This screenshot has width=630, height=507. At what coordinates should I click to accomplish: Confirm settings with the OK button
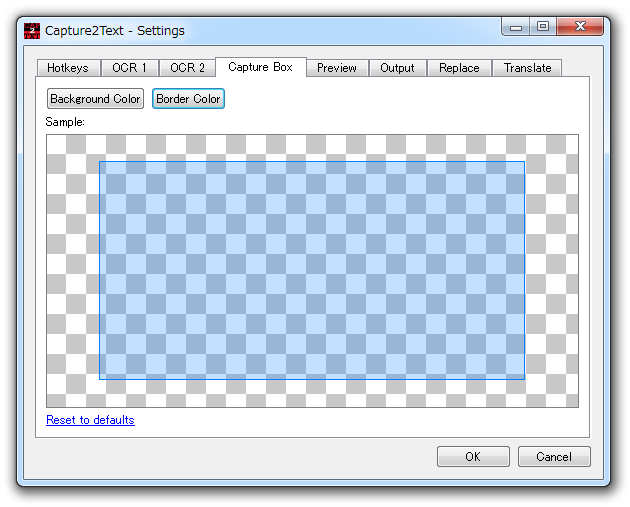pyautogui.click(x=473, y=456)
